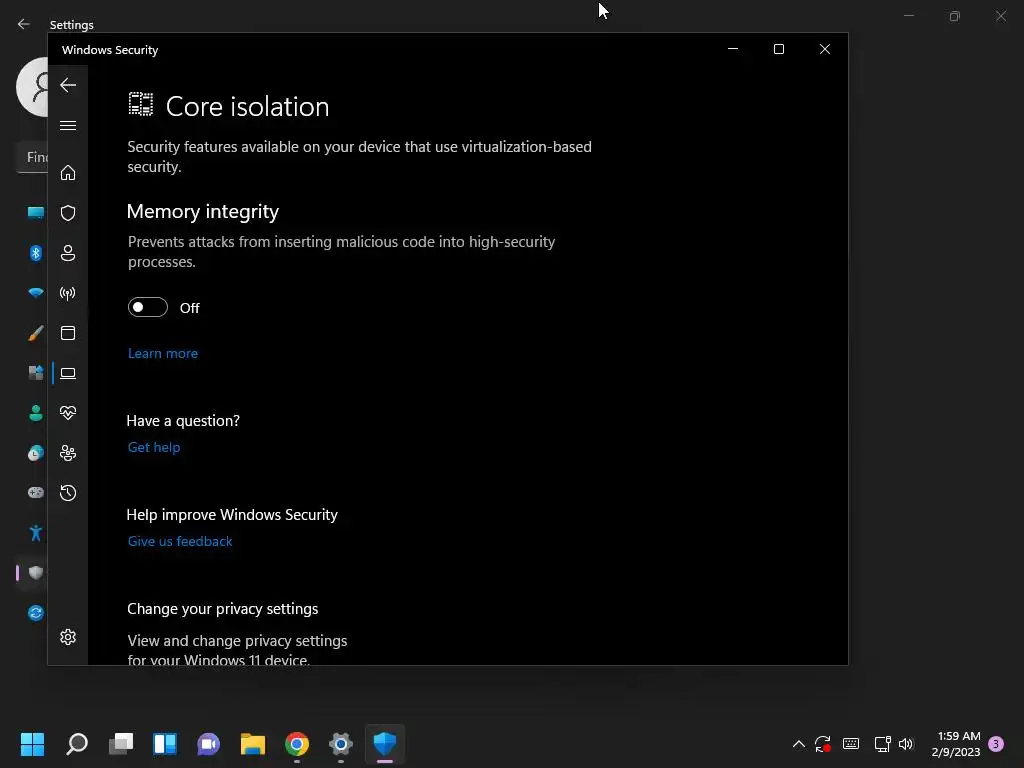Open touch keyboard tray icon
Viewport: 1024px width, 768px height.
click(x=851, y=744)
